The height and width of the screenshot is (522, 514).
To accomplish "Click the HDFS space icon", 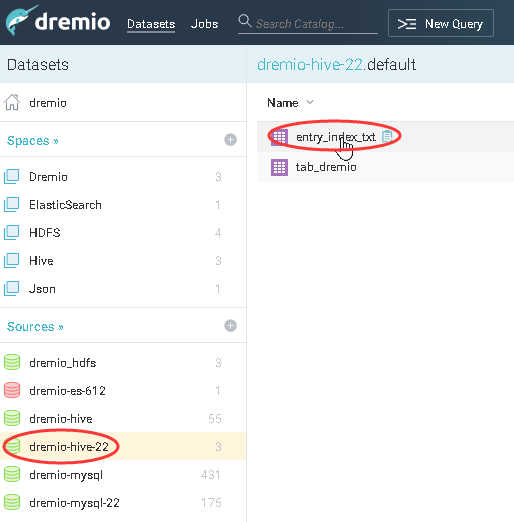I will point(12,232).
